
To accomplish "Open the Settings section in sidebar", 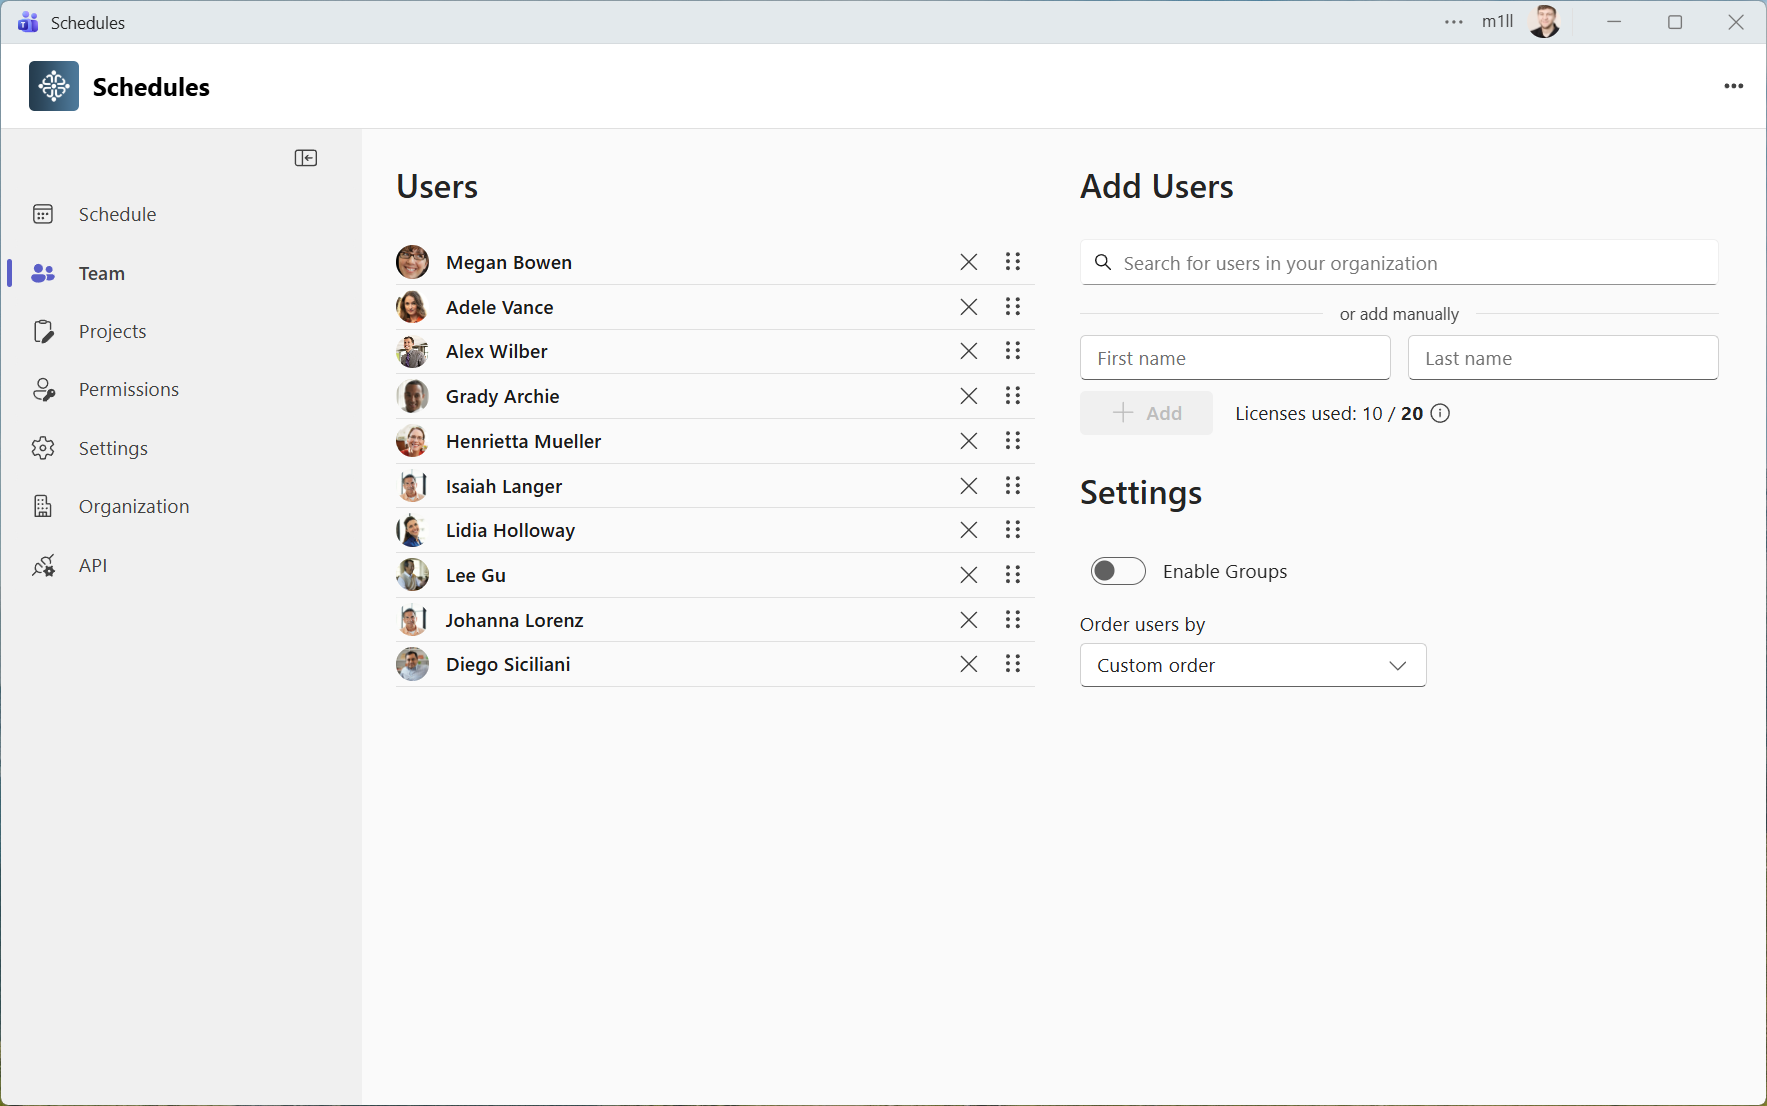I will [x=113, y=447].
